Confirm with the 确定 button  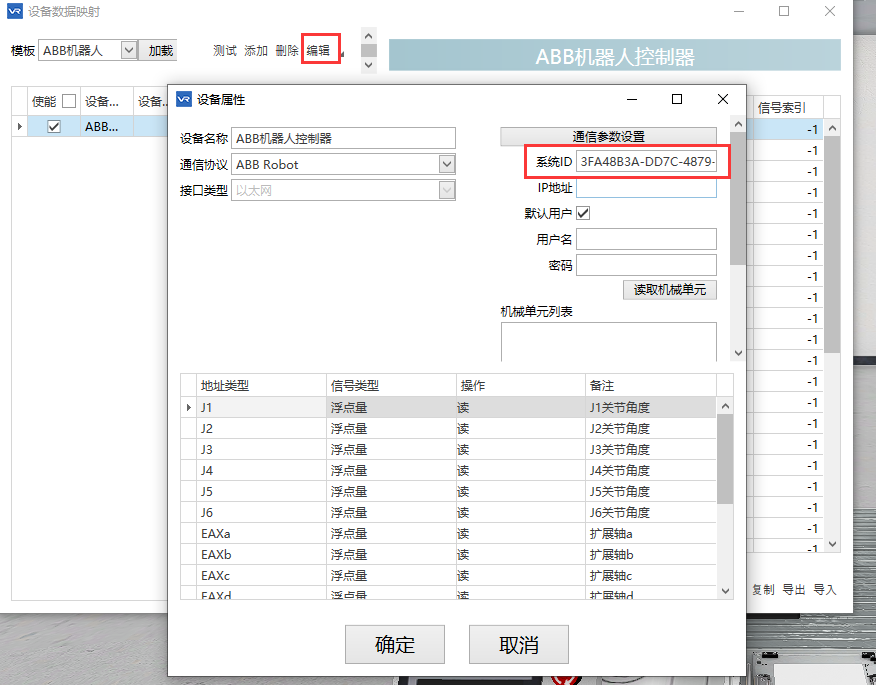pos(394,644)
